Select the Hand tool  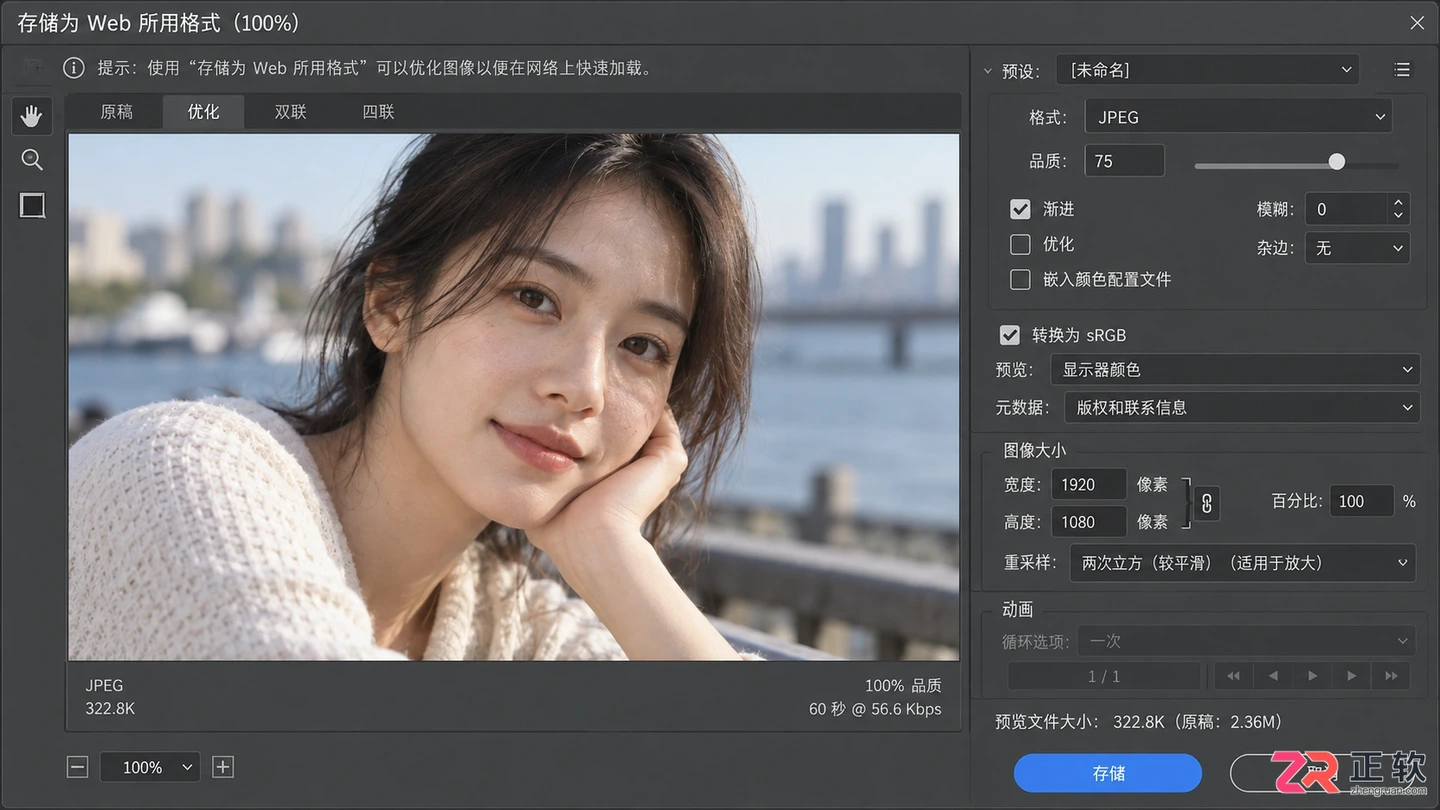[x=32, y=116]
